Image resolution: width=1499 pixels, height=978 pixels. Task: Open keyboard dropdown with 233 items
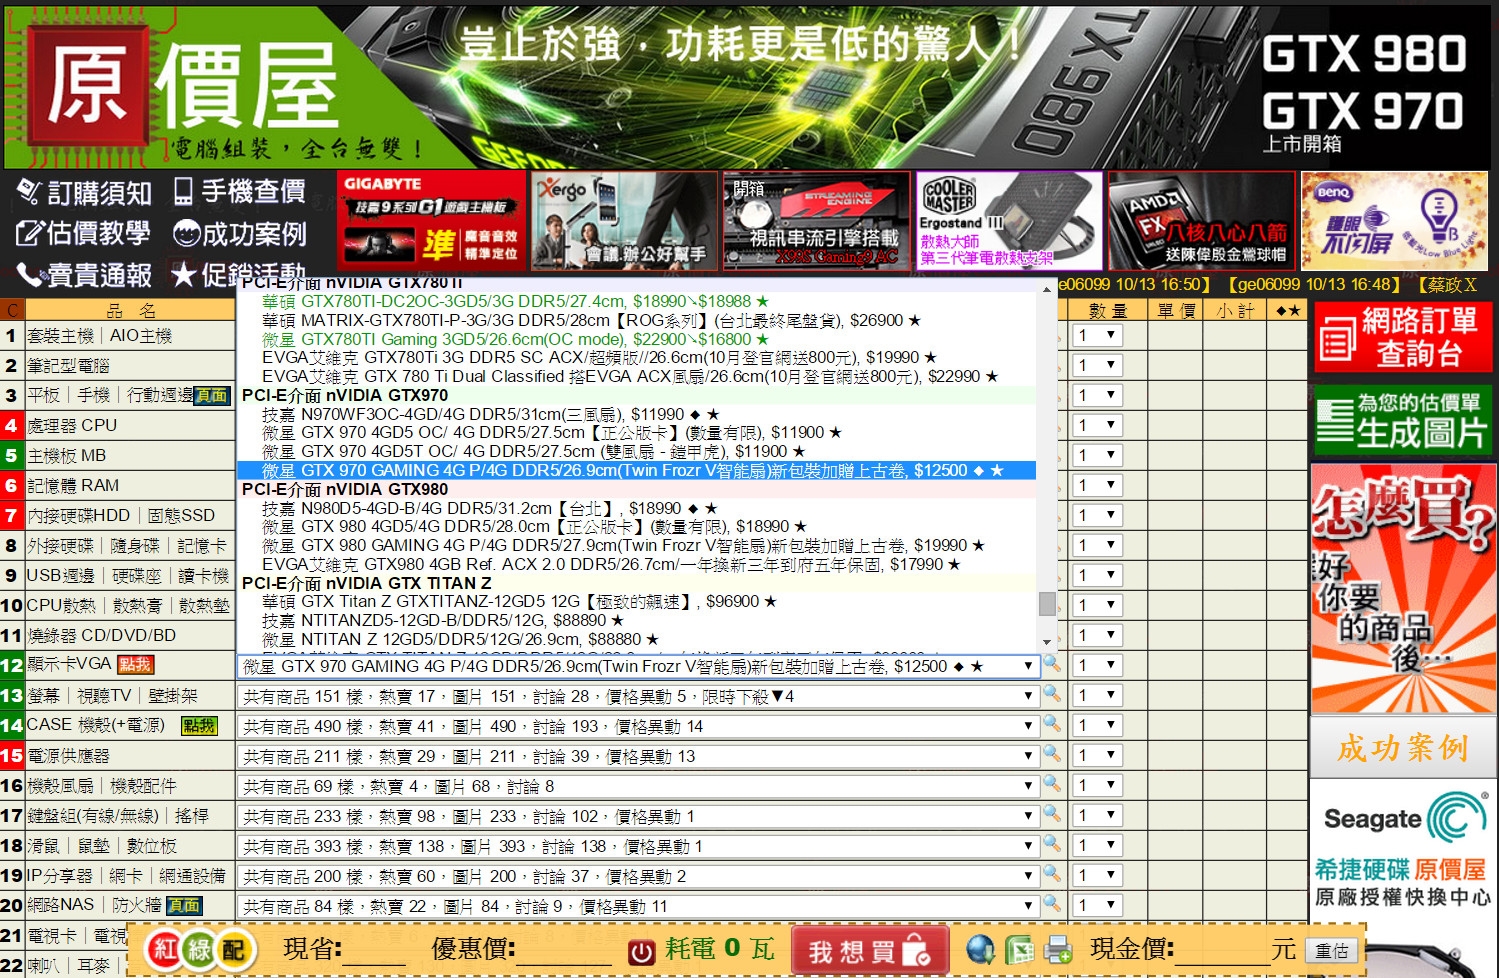pos(638,816)
